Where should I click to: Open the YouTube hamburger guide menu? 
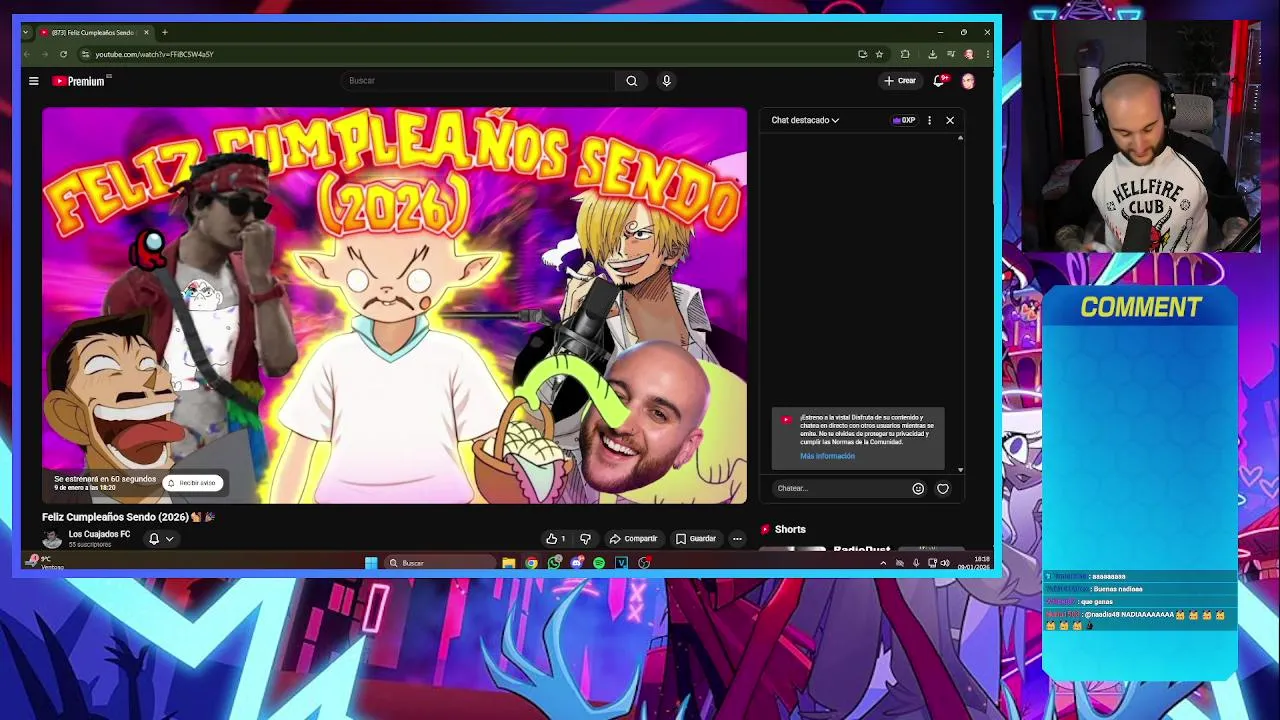[33, 81]
